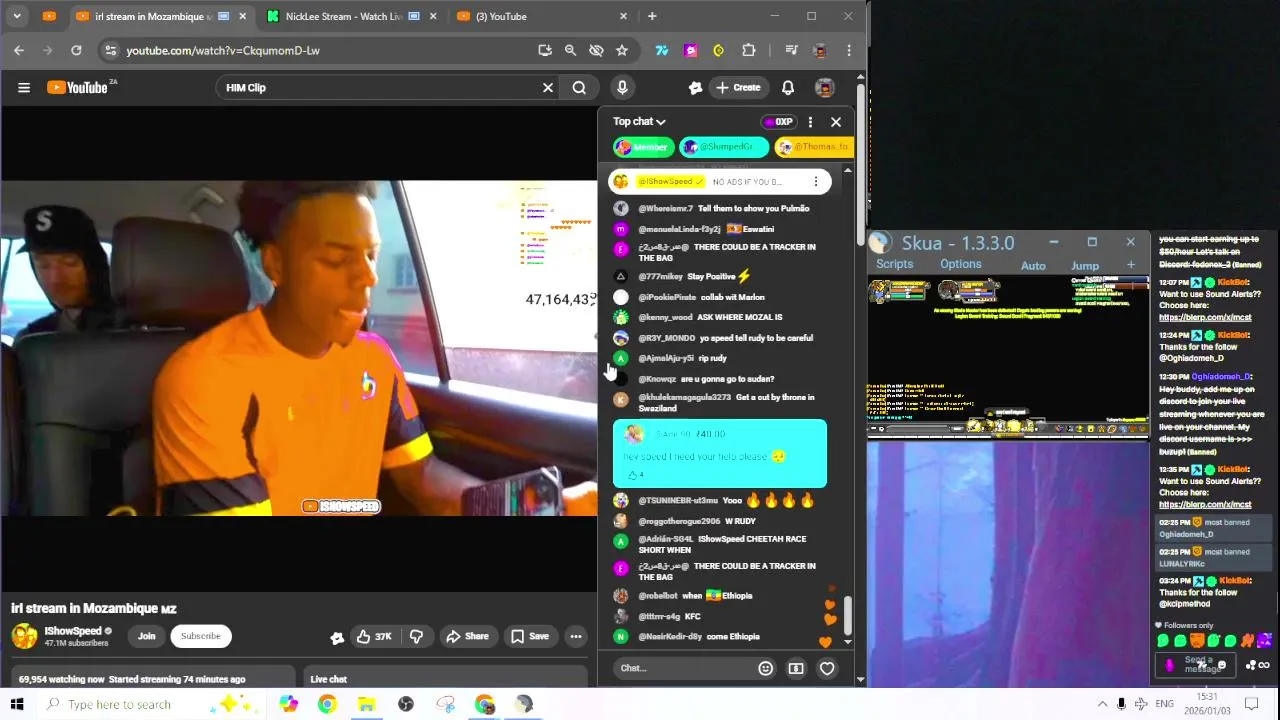Bookmark page with star icon

click(622, 50)
